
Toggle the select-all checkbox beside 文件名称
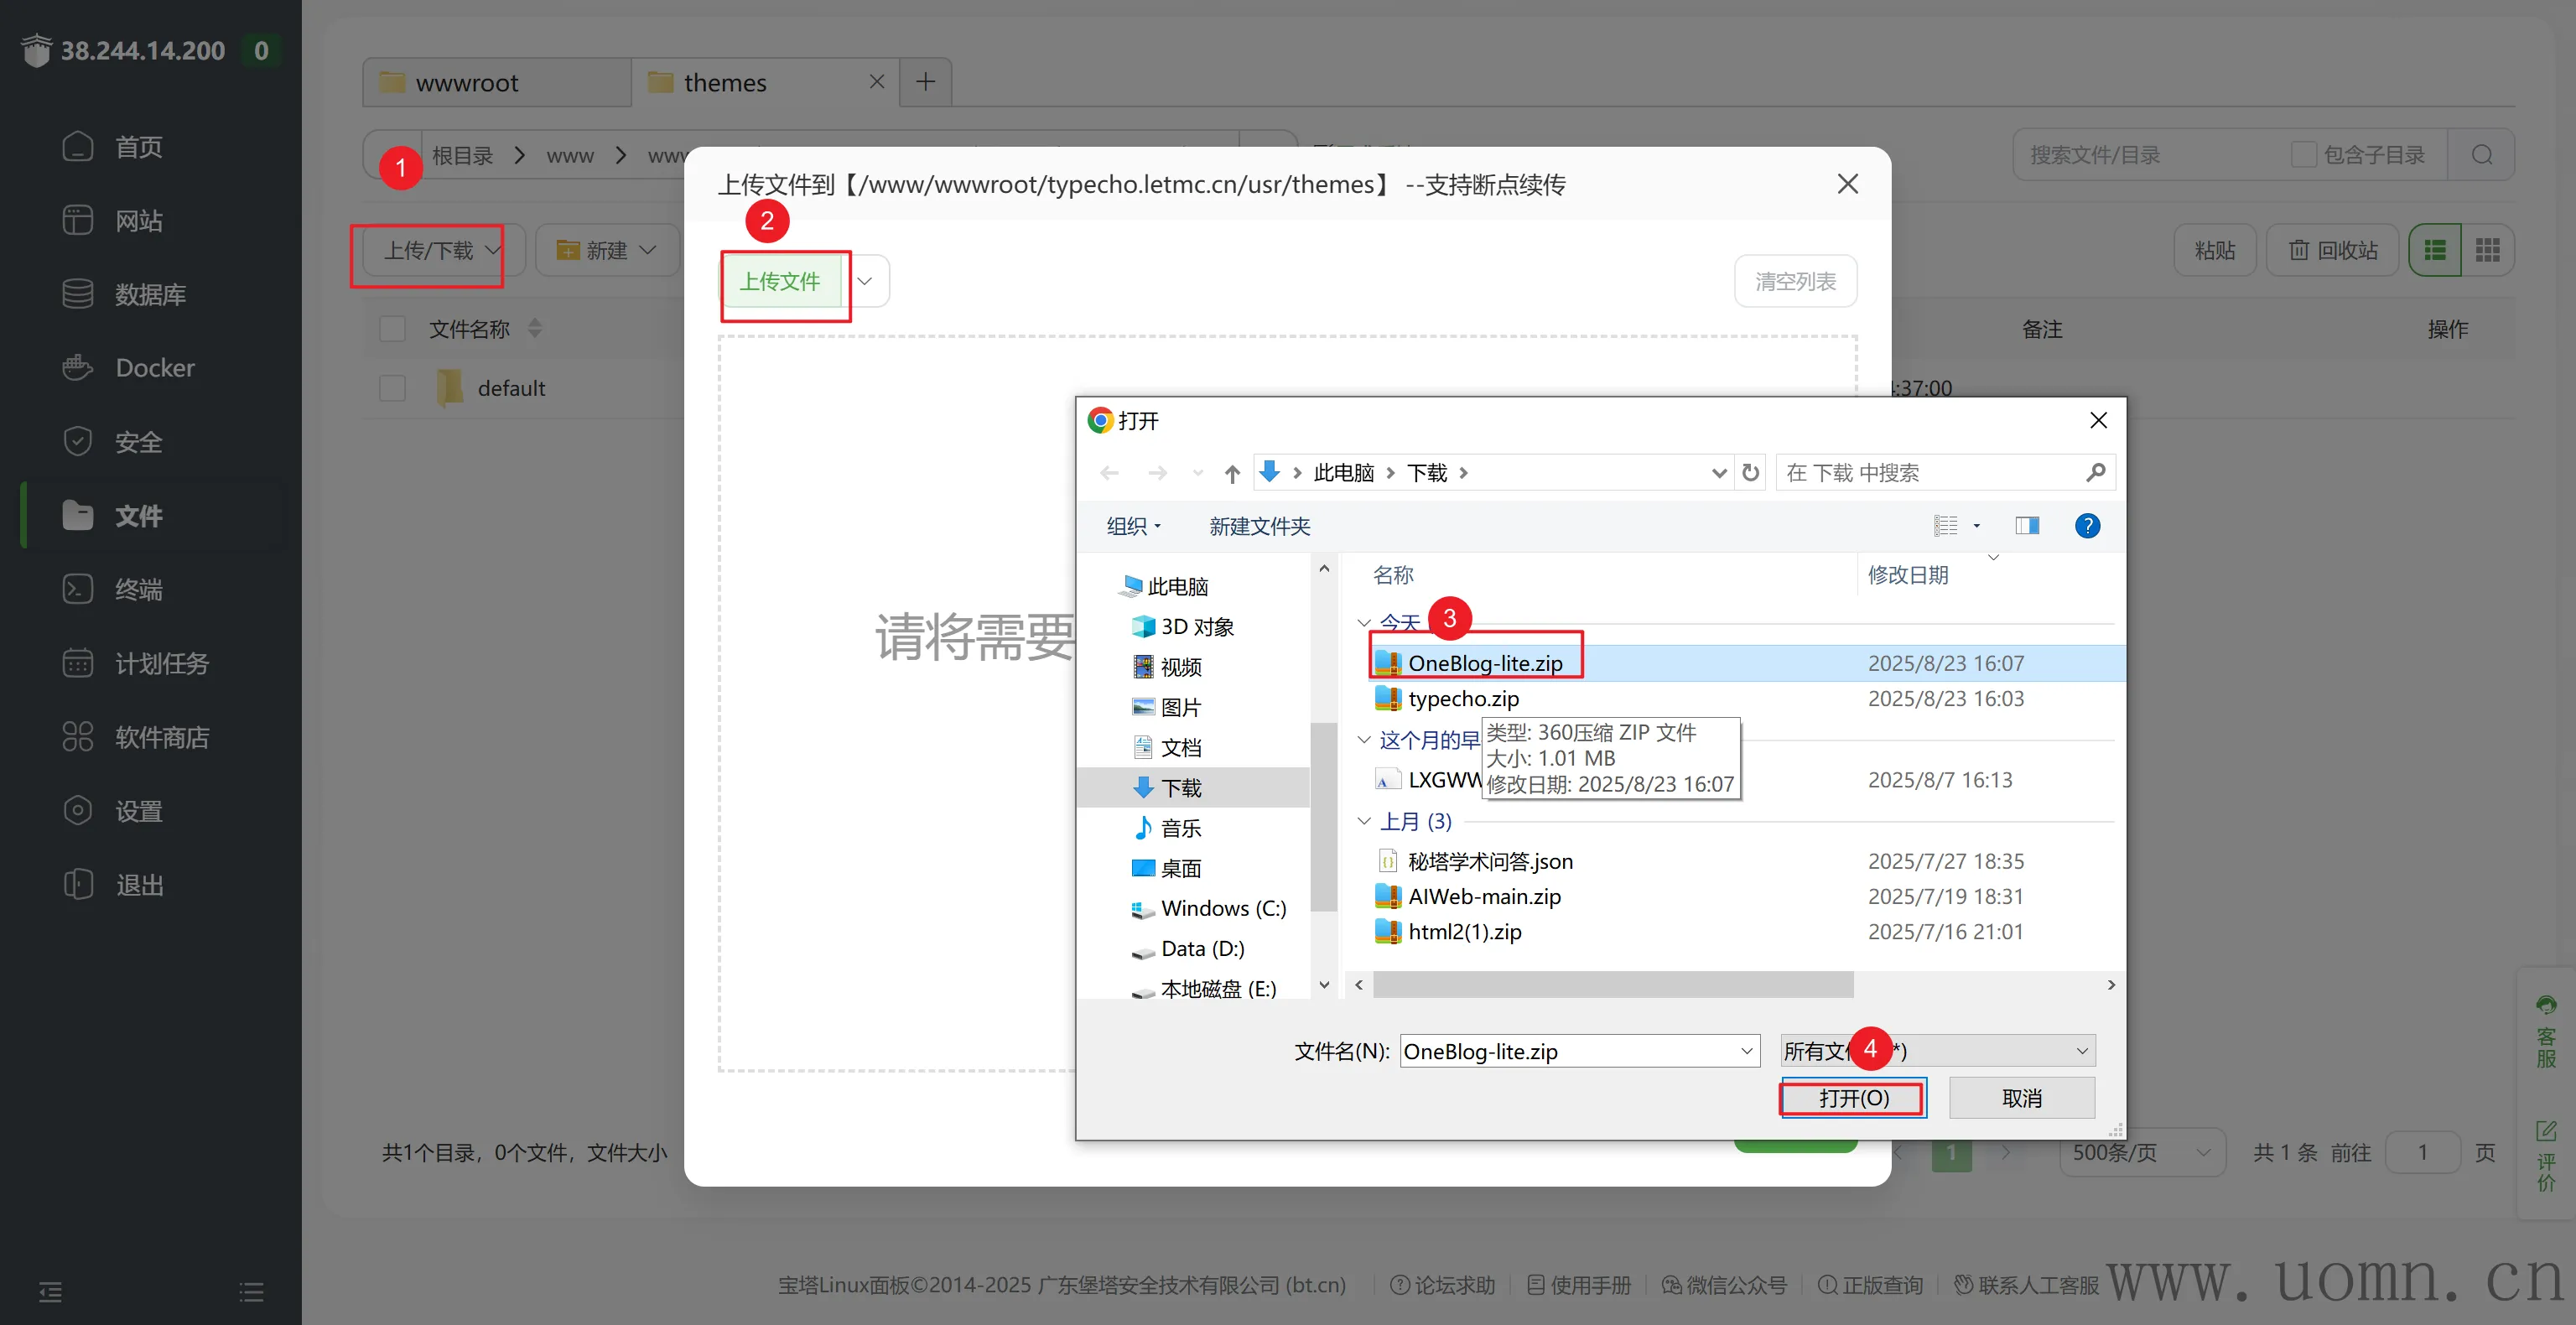[x=392, y=329]
